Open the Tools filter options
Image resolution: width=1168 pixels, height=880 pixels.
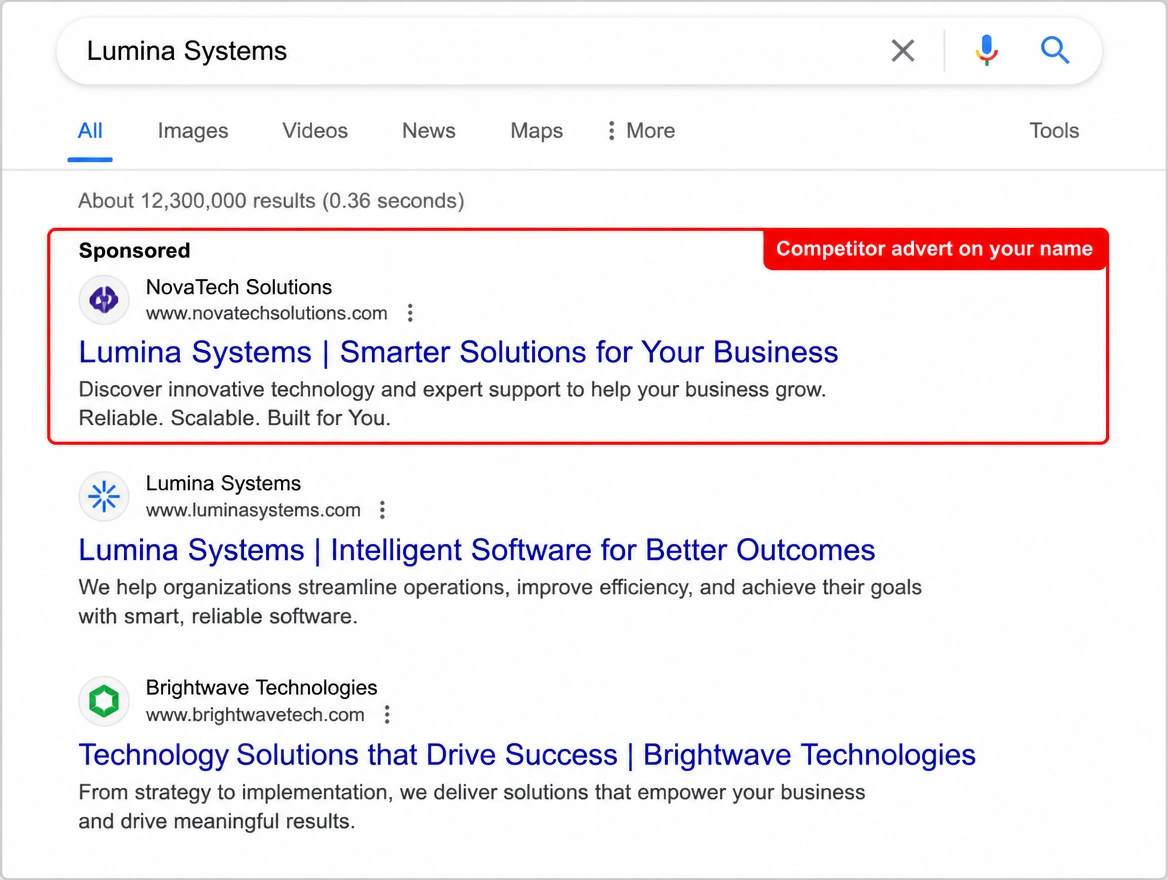pos(1054,130)
